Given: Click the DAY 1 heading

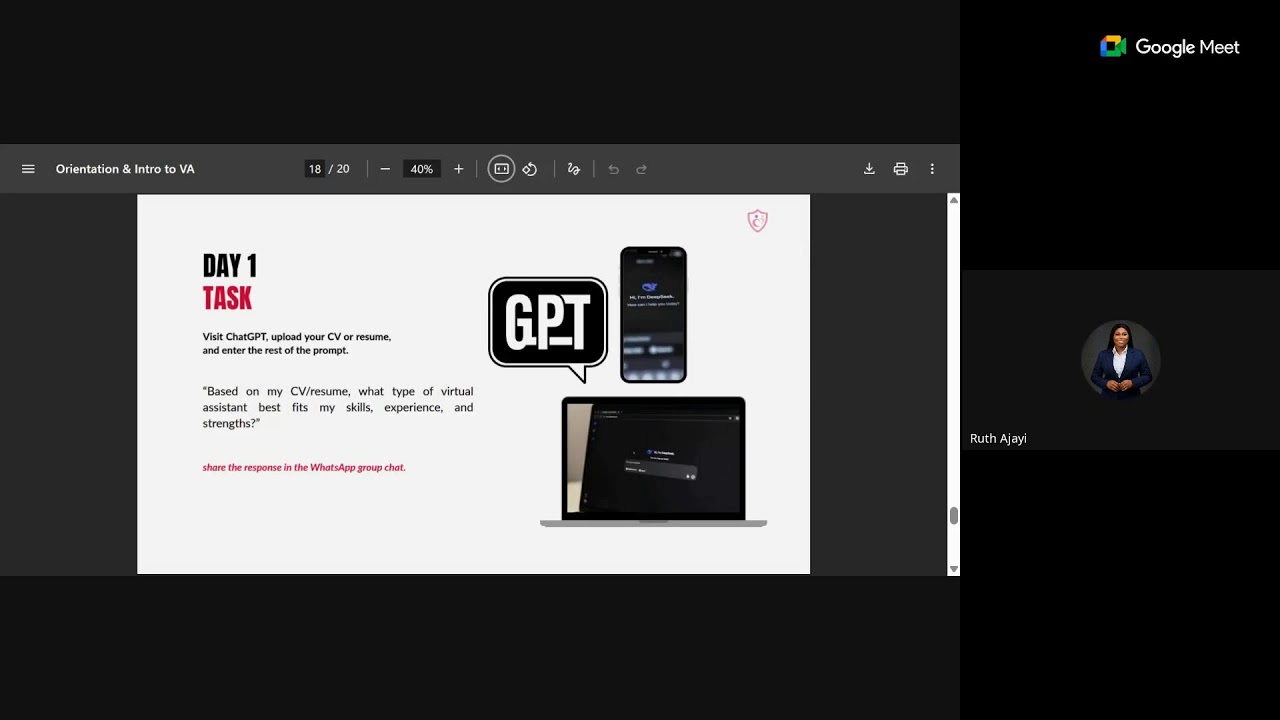Looking at the screenshot, I should coord(230,266).
